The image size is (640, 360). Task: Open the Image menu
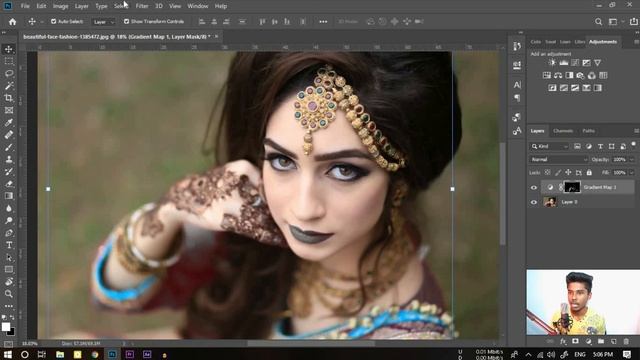click(x=60, y=6)
